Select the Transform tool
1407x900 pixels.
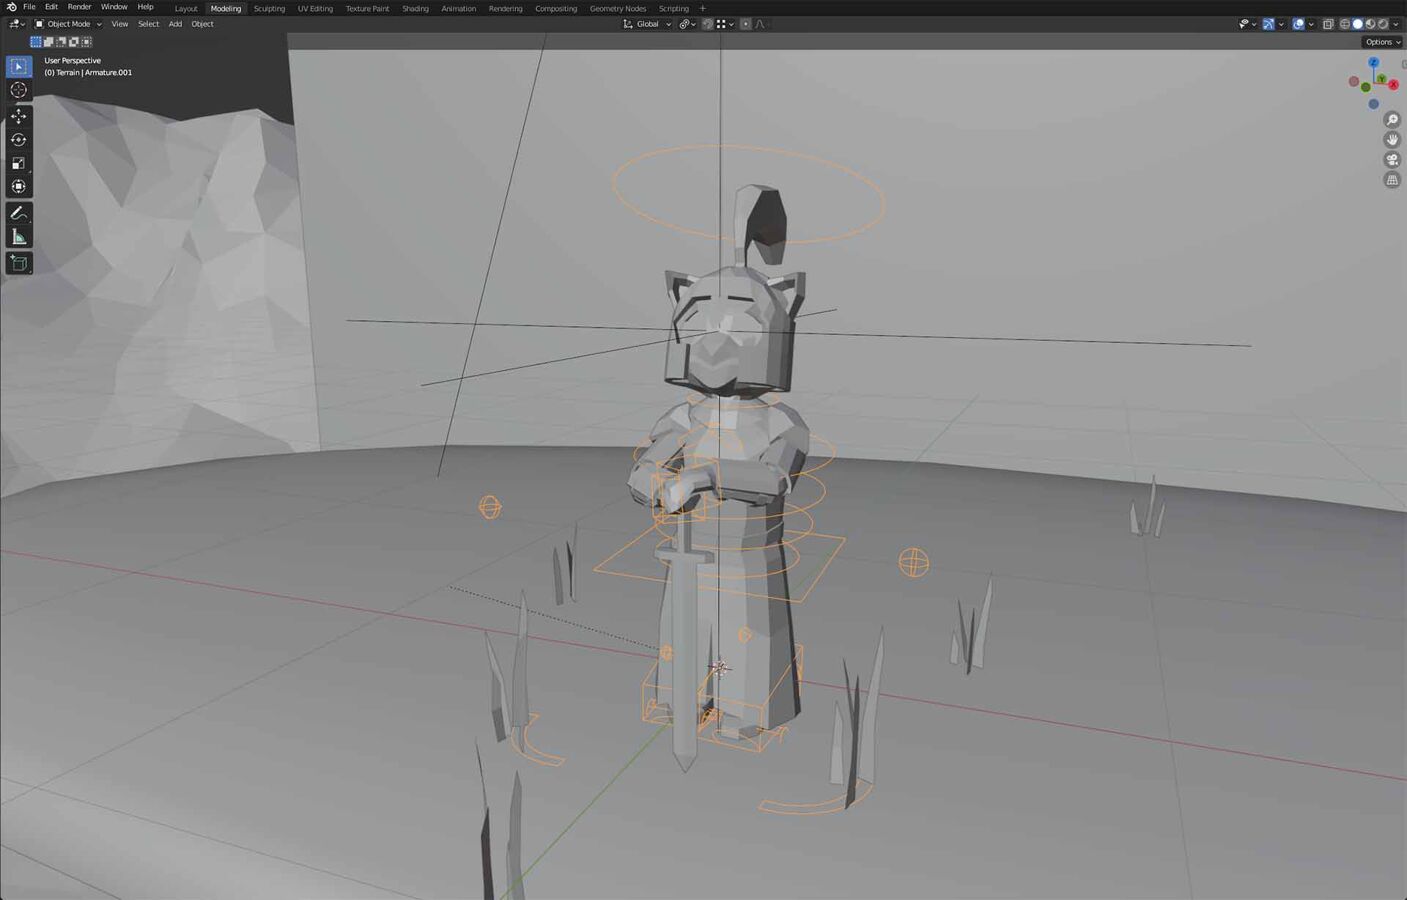(18, 187)
